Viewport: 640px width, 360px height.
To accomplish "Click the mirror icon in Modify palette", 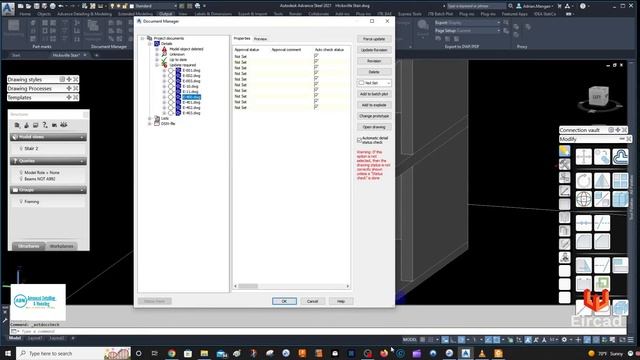I will pyautogui.click(x=602, y=181).
